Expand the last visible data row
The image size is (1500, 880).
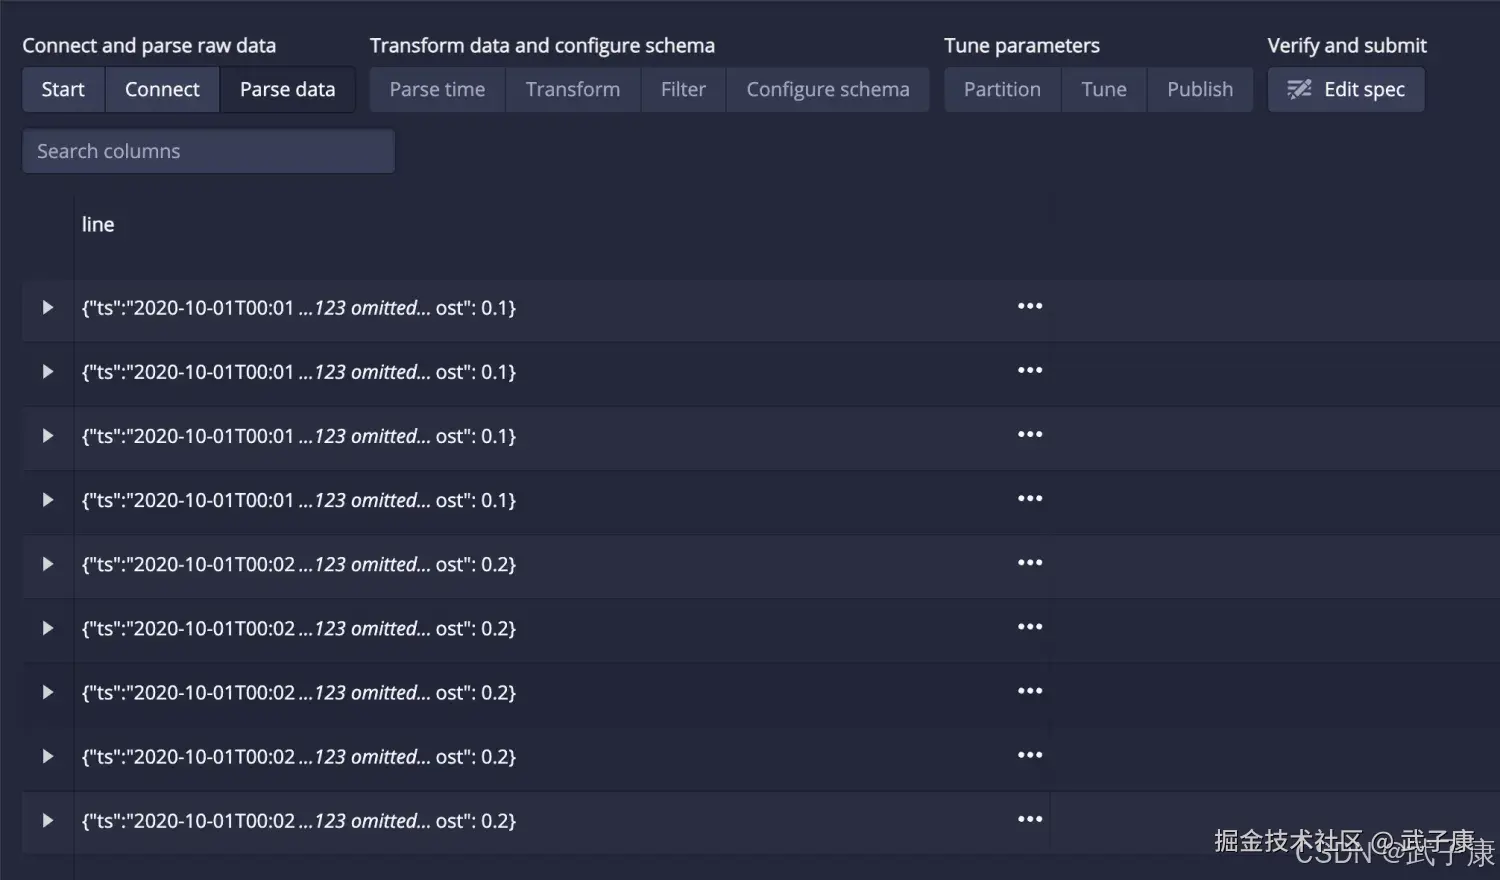(47, 820)
